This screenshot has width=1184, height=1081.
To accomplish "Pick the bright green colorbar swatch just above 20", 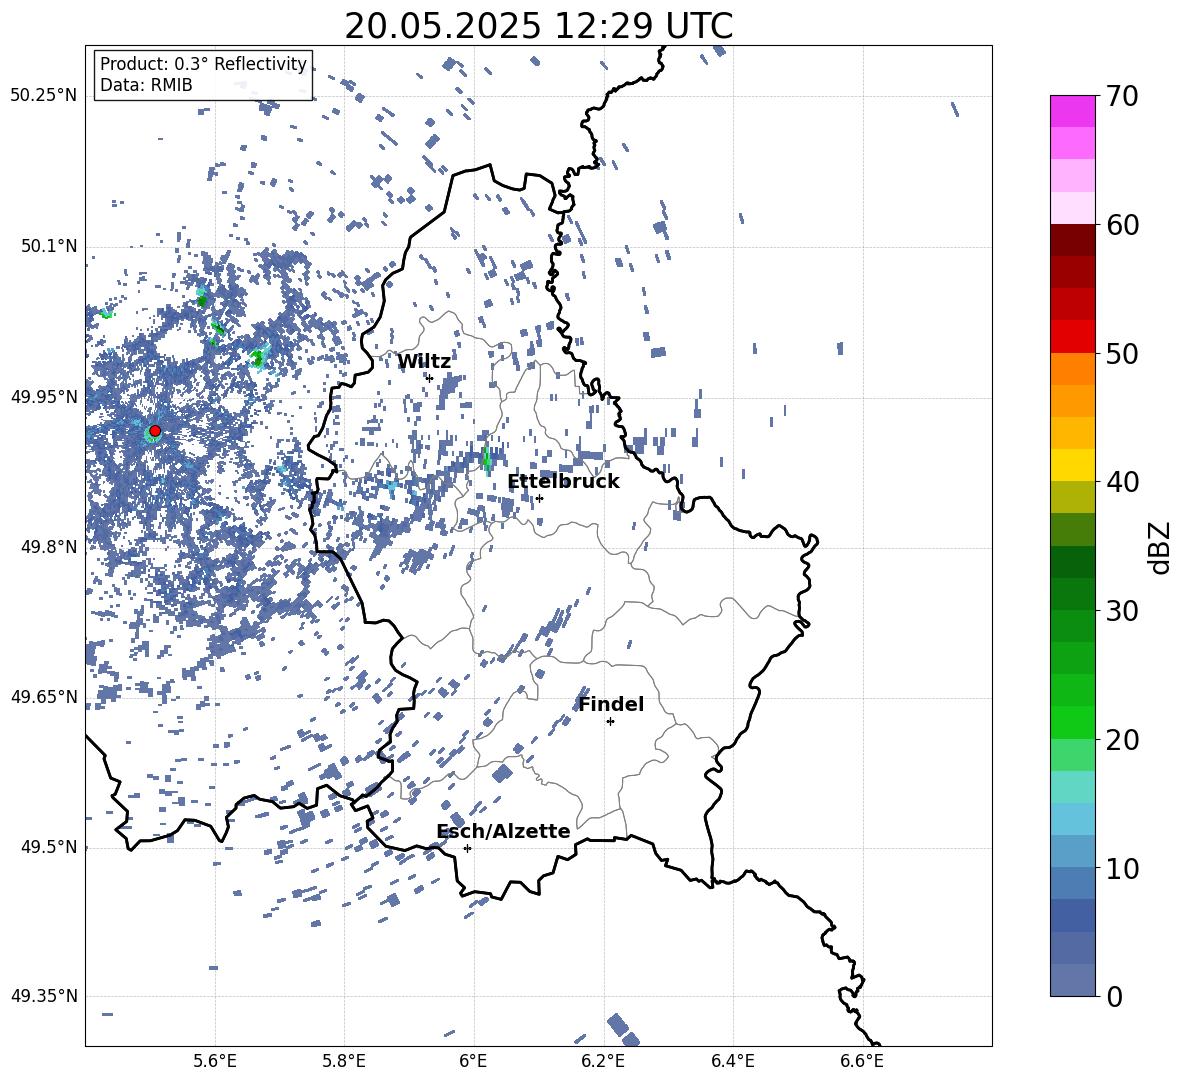I will [1073, 723].
